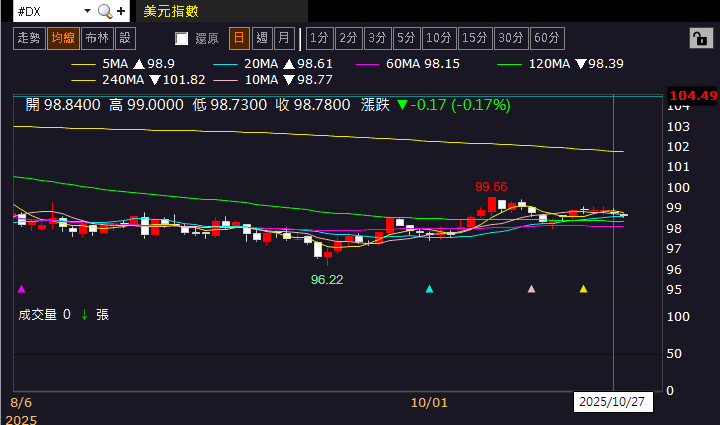Select the 日 daily period
720x425 pixels.
tap(239, 38)
